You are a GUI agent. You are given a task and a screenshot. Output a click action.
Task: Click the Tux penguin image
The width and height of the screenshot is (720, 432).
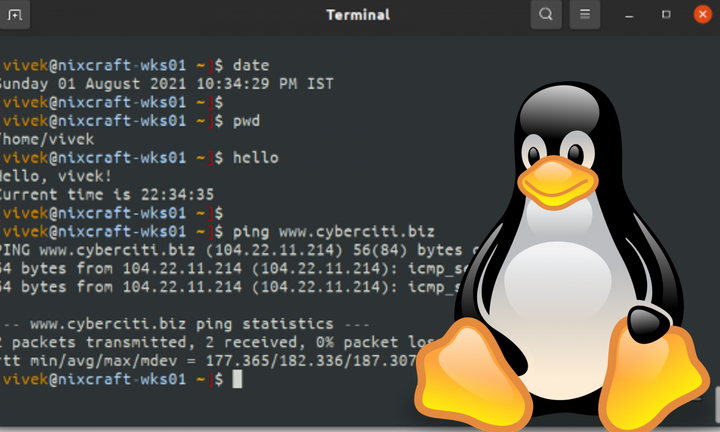pyautogui.click(x=562, y=255)
